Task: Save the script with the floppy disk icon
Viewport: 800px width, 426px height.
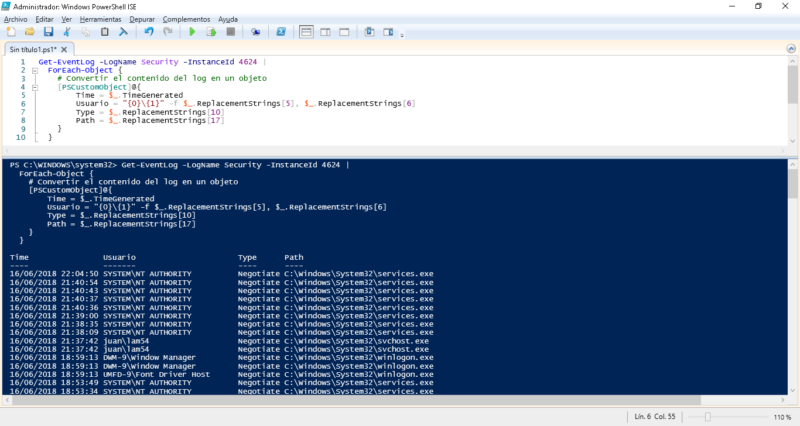Action: pos(47,32)
